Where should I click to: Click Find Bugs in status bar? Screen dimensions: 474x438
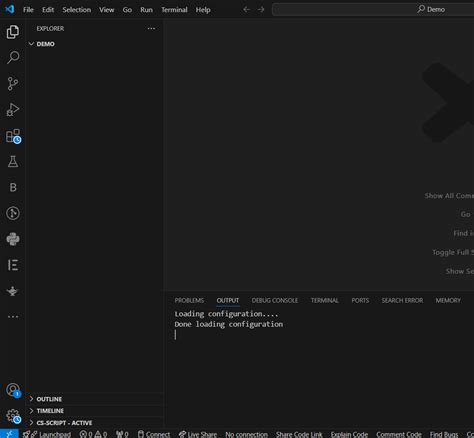444,434
